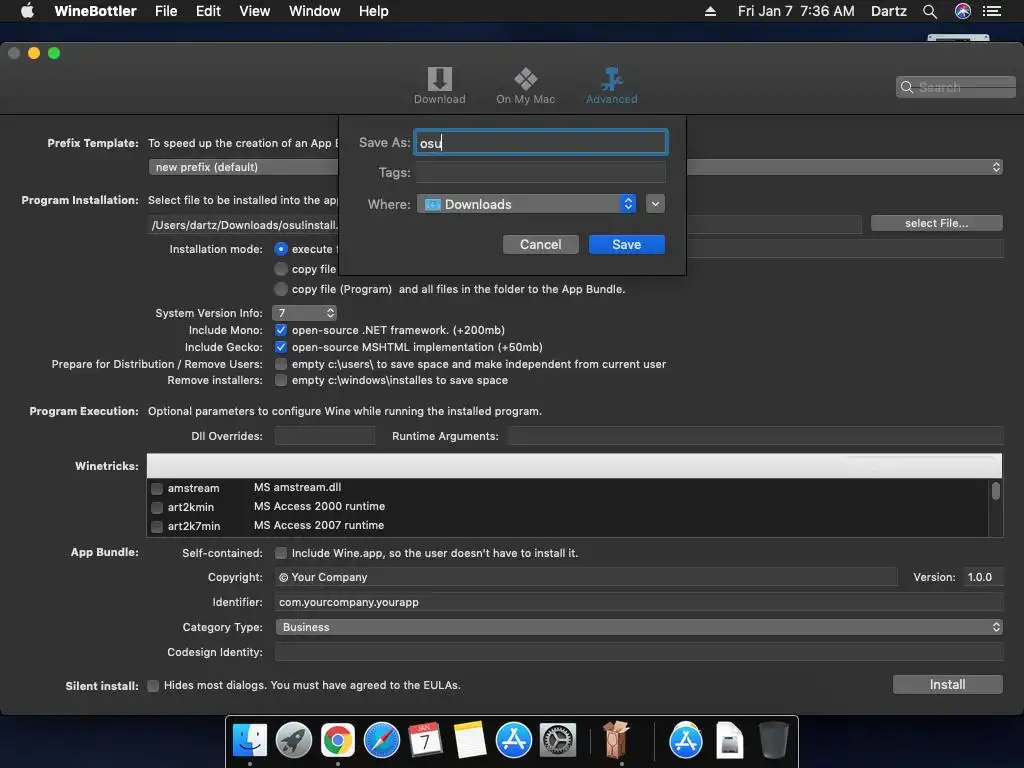Image resolution: width=1024 pixels, height=768 pixels.
Task: Enable Self-contained Include Wine.app checkbox
Action: coord(281,553)
